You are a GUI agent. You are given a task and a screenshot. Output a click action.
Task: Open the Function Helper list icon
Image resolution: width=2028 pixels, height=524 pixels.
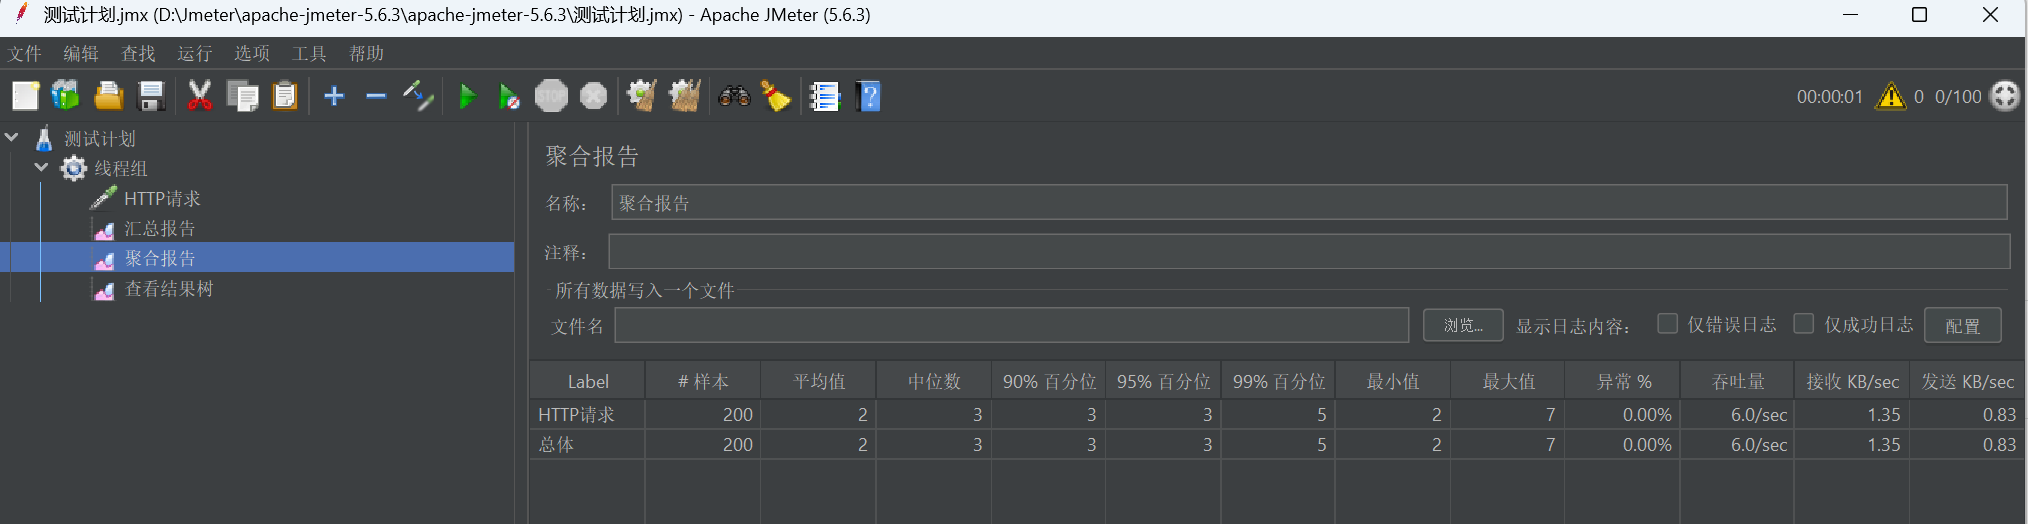[825, 97]
